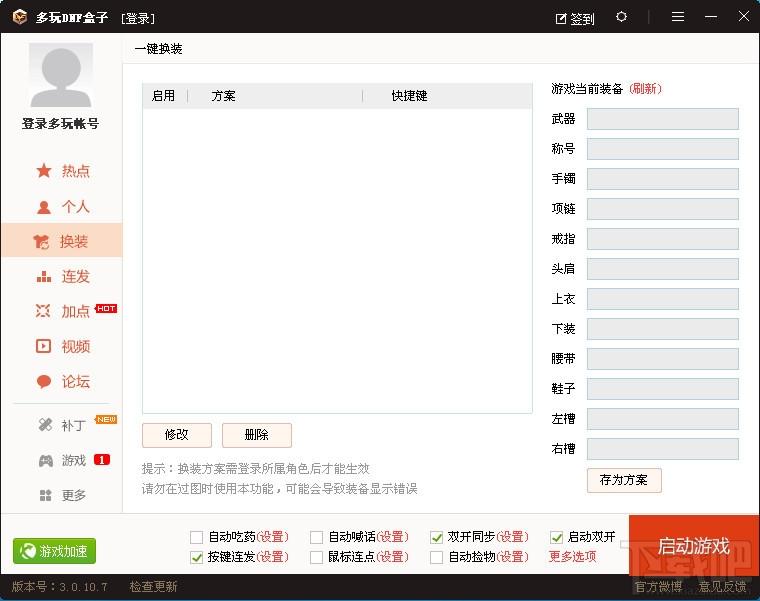The image size is (760, 601).
Task: Click the red 启动游戏 button
Action: (694, 546)
